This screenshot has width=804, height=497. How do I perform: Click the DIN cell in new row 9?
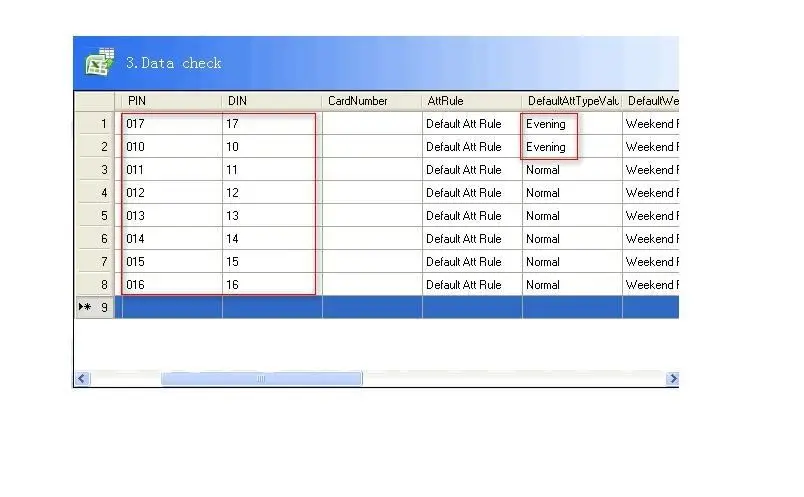pyautogui.click(x=272, y=307)
